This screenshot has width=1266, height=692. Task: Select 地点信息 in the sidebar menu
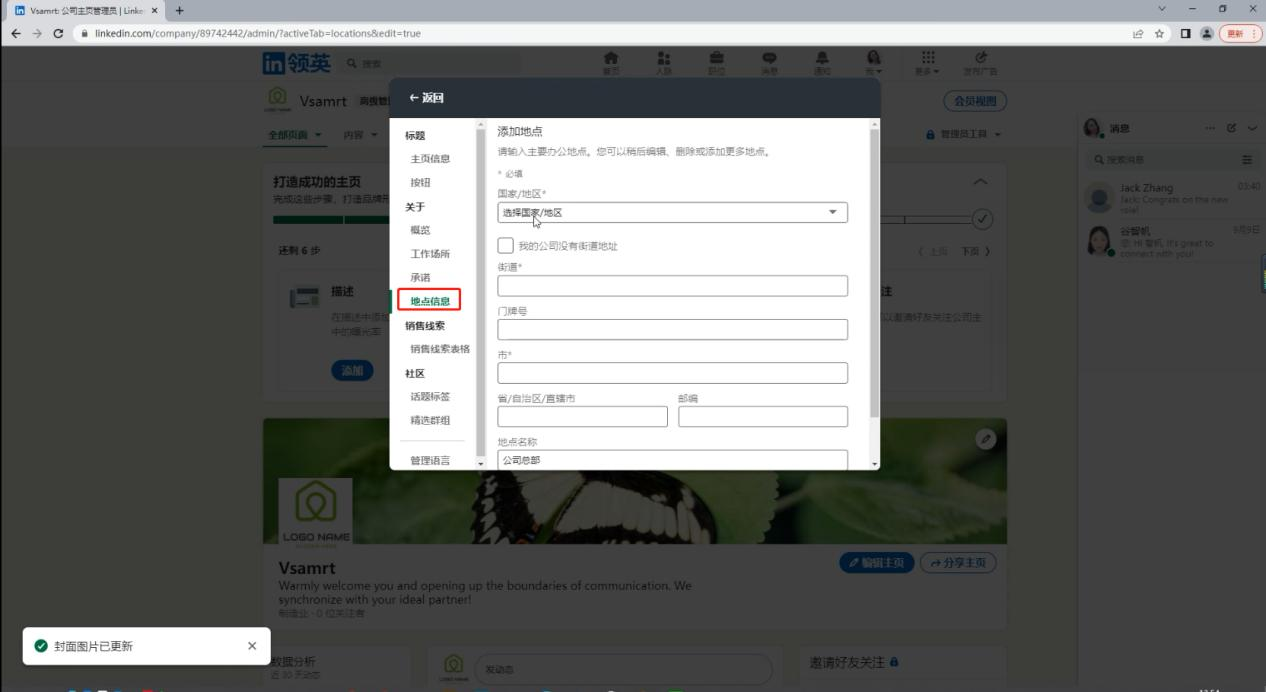pos(430,301)
